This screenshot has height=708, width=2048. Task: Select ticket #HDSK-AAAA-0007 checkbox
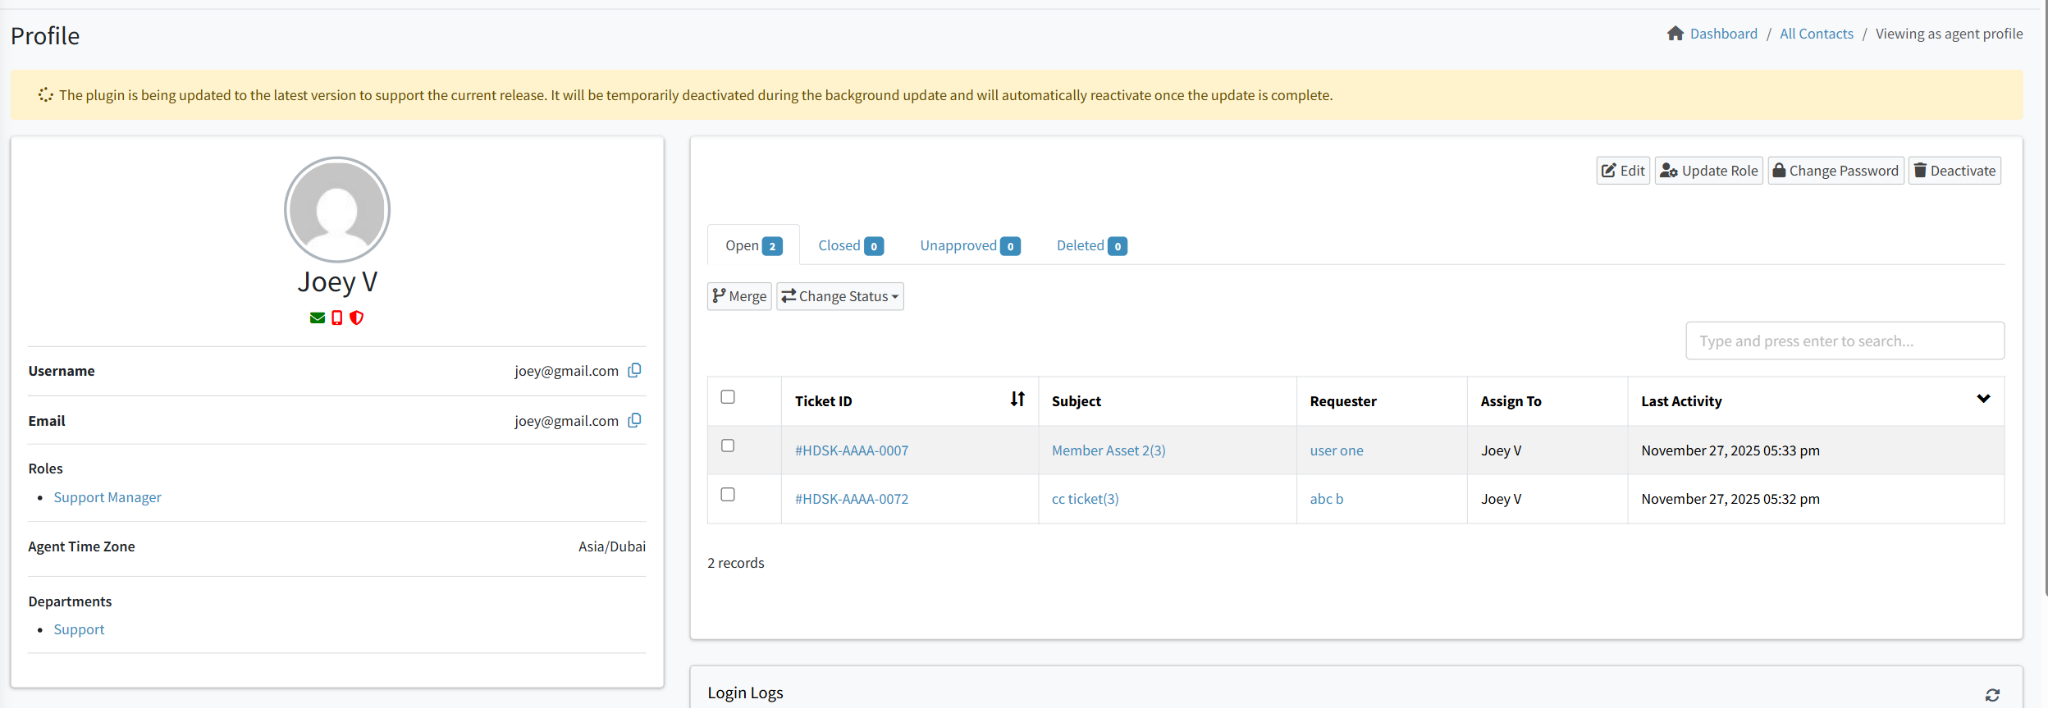pyautogui.click(x=728, y=446)
